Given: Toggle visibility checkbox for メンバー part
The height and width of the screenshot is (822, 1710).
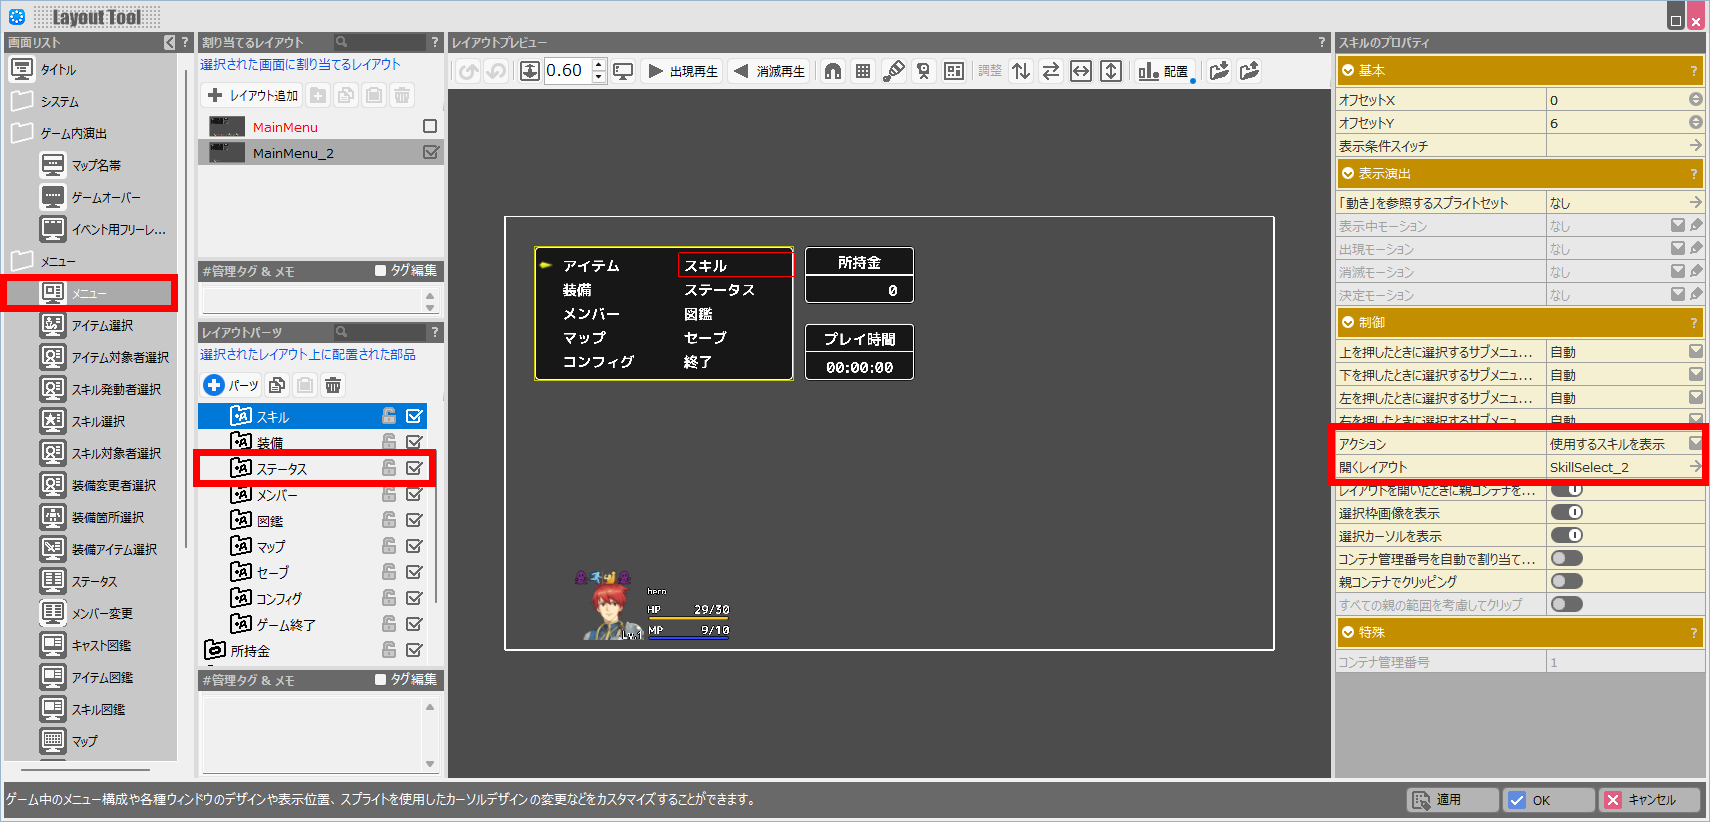Looking at the screenshot, I should (414, 494).
